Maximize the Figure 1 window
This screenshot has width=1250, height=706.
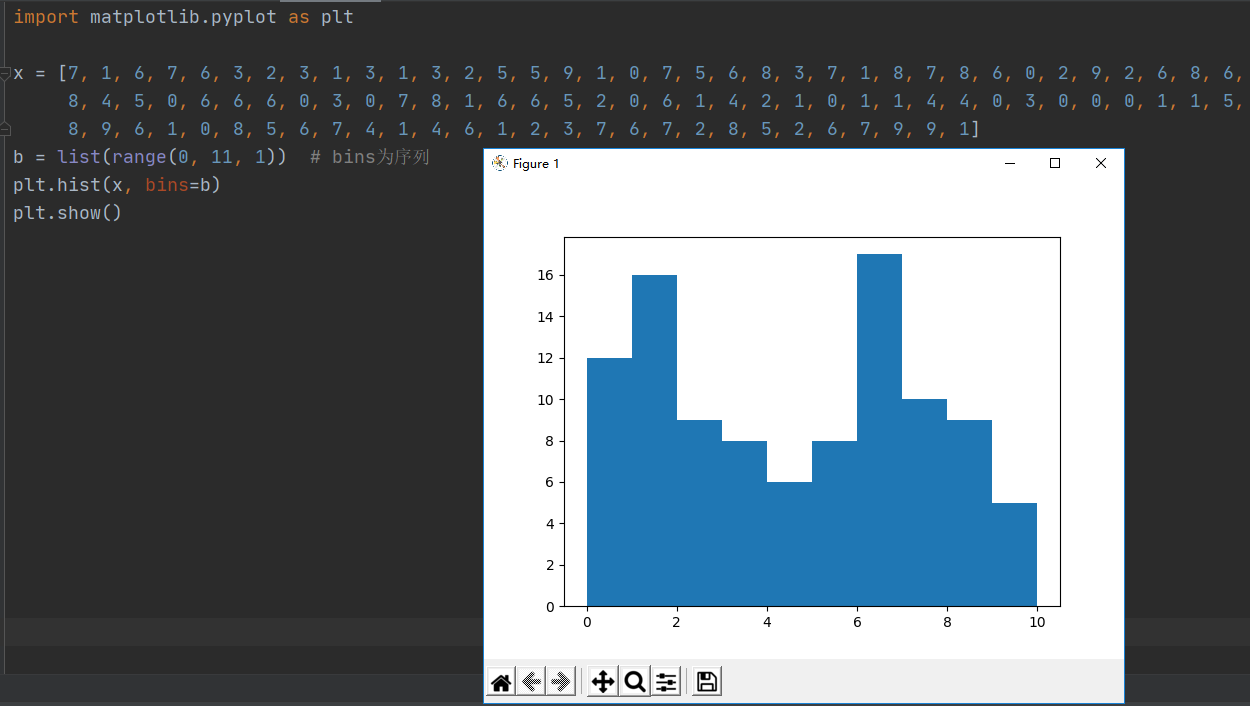(x=1055, y=163)
